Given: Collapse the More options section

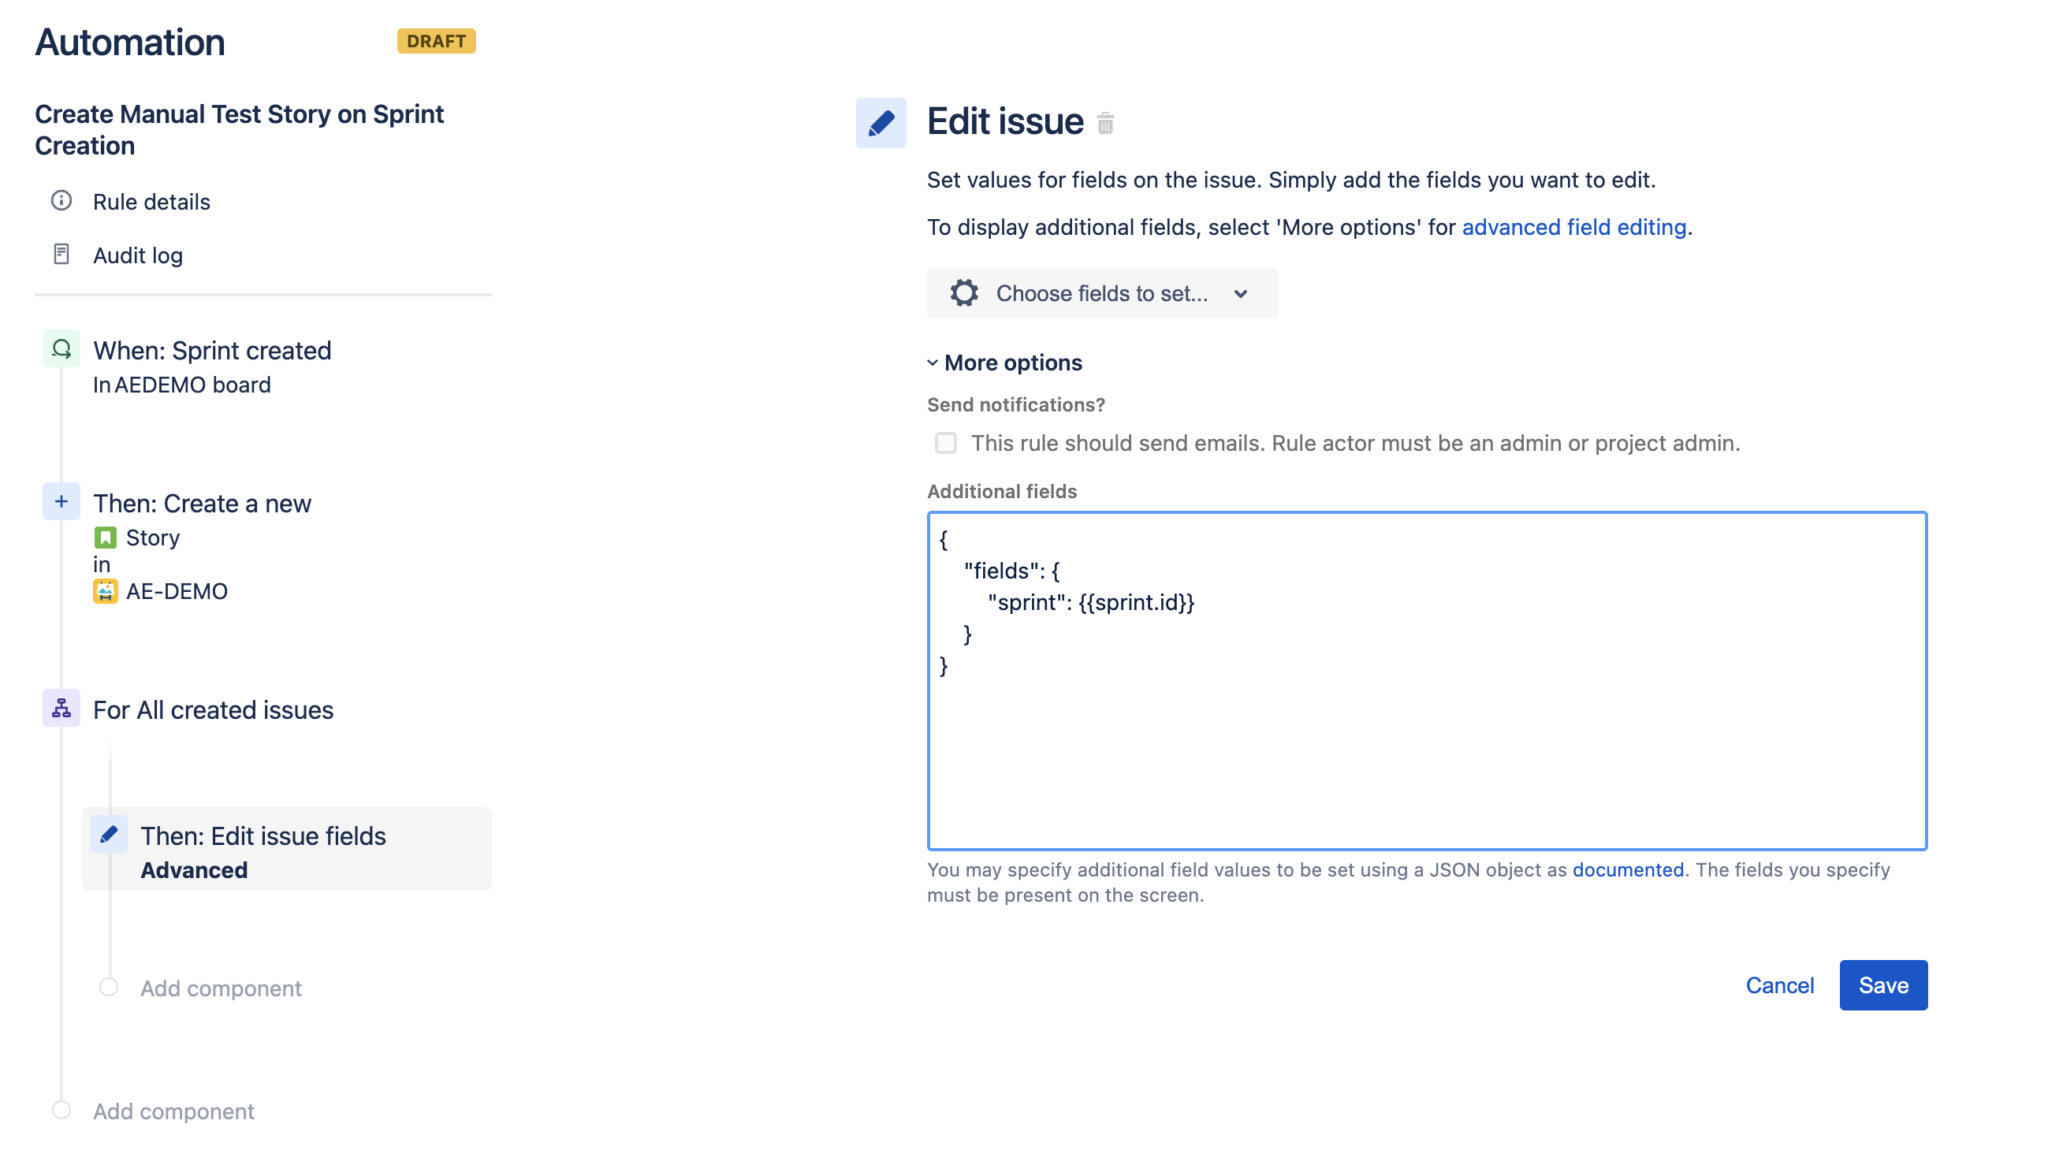Looking at the screenshot, I should pyautogui.click(x=1005, y=362).
